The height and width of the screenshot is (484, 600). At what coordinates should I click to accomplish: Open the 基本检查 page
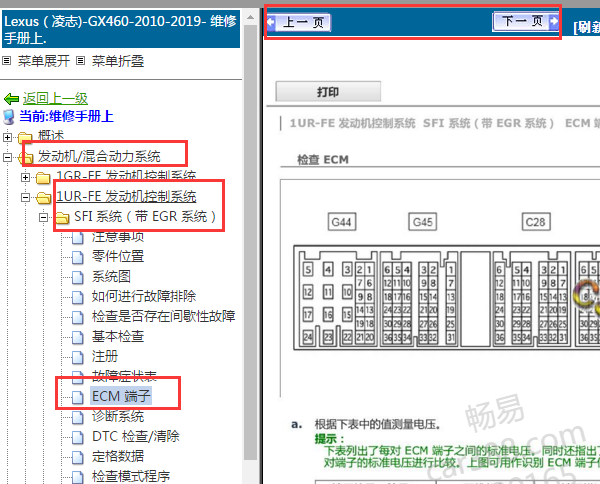pyautogui.click(x=118, y=336)
